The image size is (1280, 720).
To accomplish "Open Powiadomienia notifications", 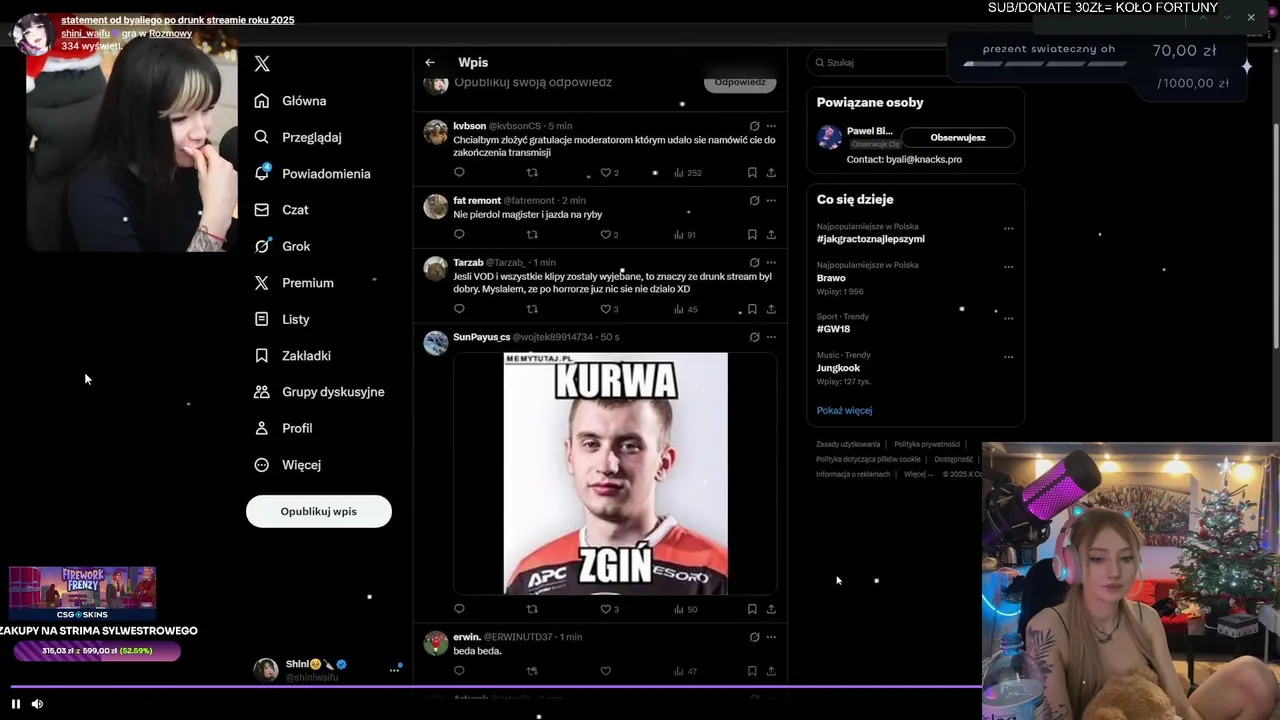I will pos(312,173).
